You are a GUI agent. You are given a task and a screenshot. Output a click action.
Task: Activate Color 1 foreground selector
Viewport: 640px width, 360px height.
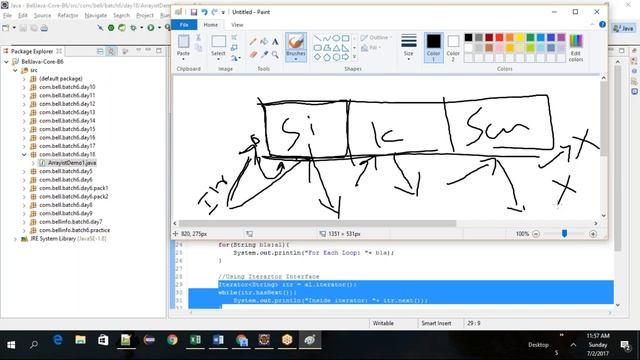[x=433, y=47]
